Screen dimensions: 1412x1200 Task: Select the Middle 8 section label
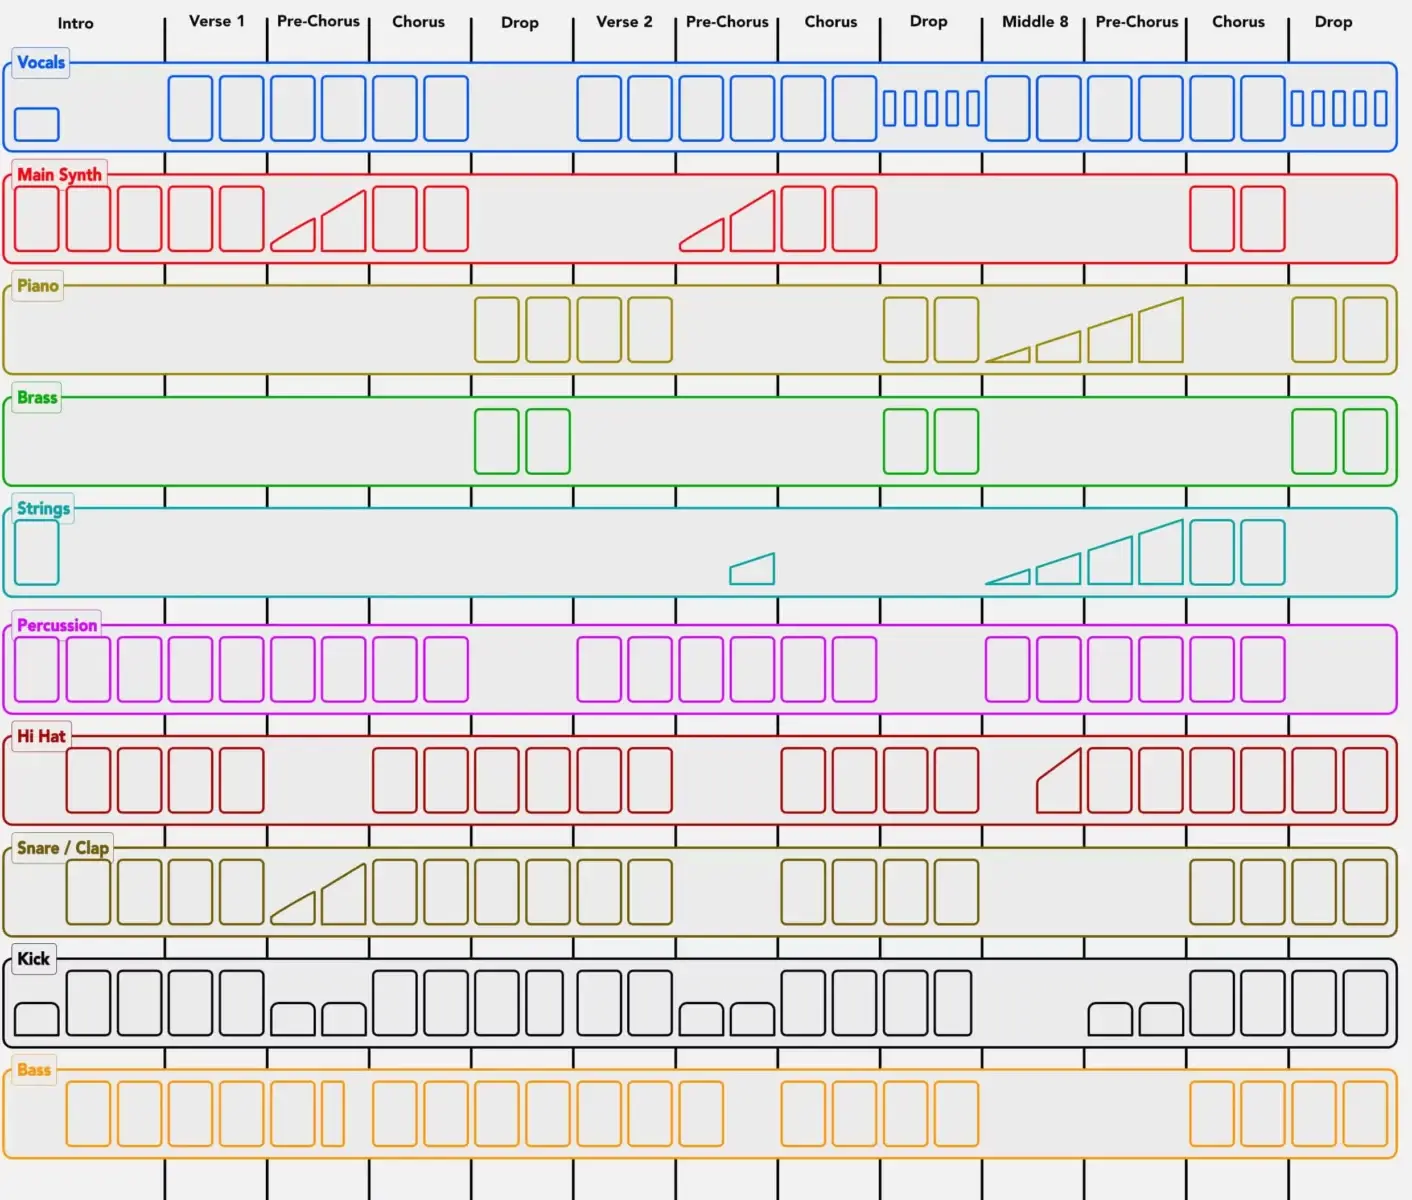pyautogui.click(x=1035, y=21)
